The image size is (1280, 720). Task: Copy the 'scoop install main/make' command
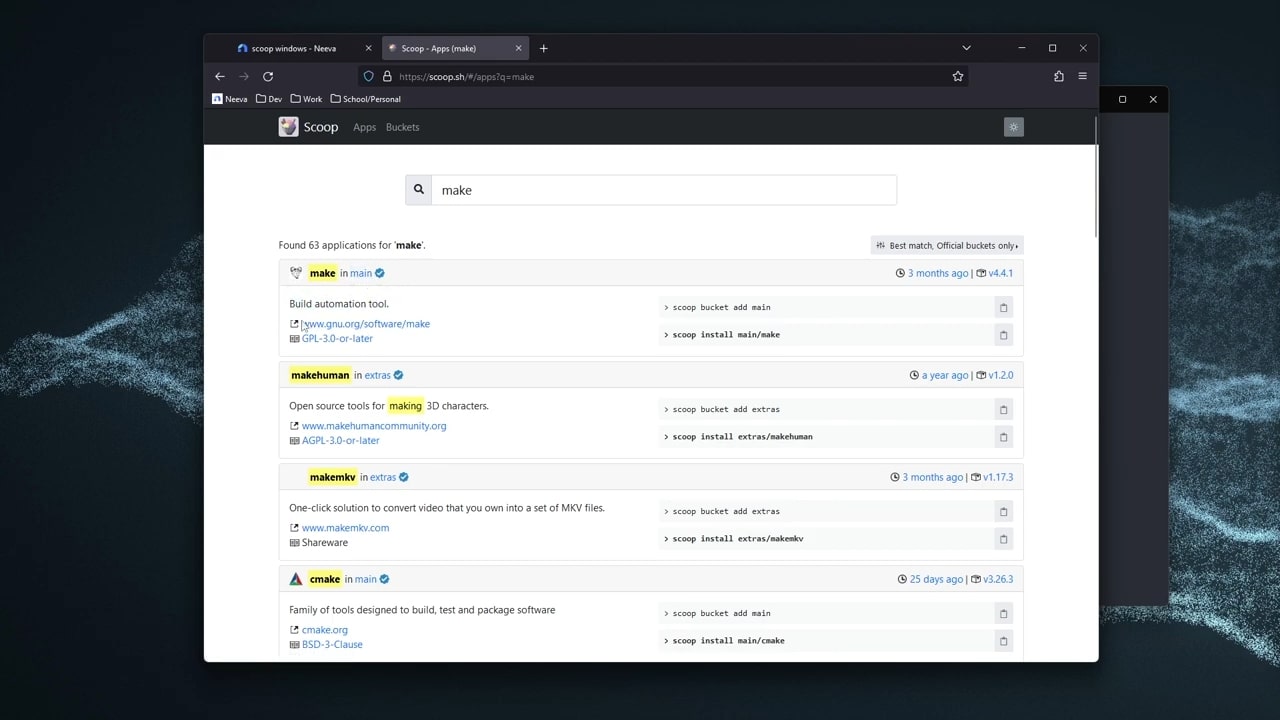[x=1003, y=335]
